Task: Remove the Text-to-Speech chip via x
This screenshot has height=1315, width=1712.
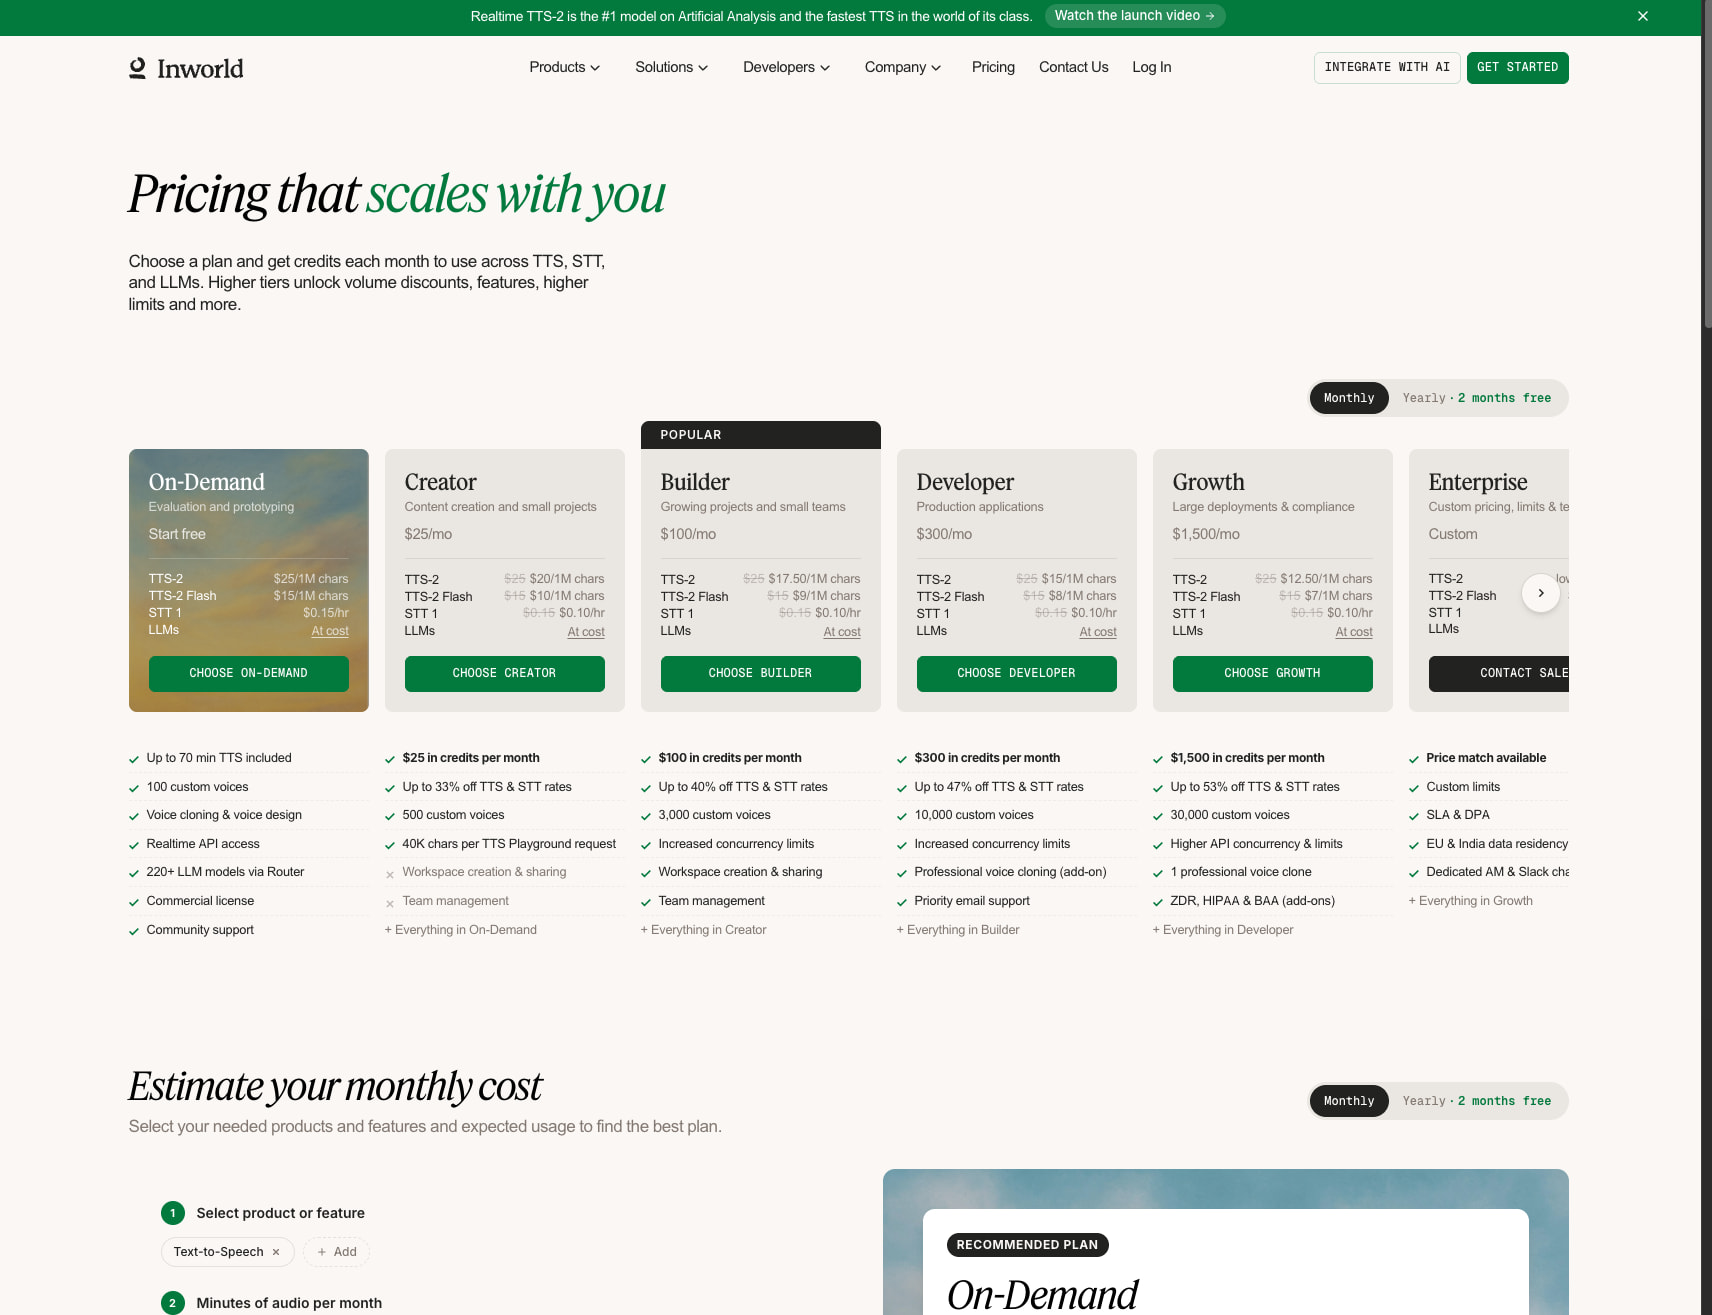Action: (x=276, y=1252)
